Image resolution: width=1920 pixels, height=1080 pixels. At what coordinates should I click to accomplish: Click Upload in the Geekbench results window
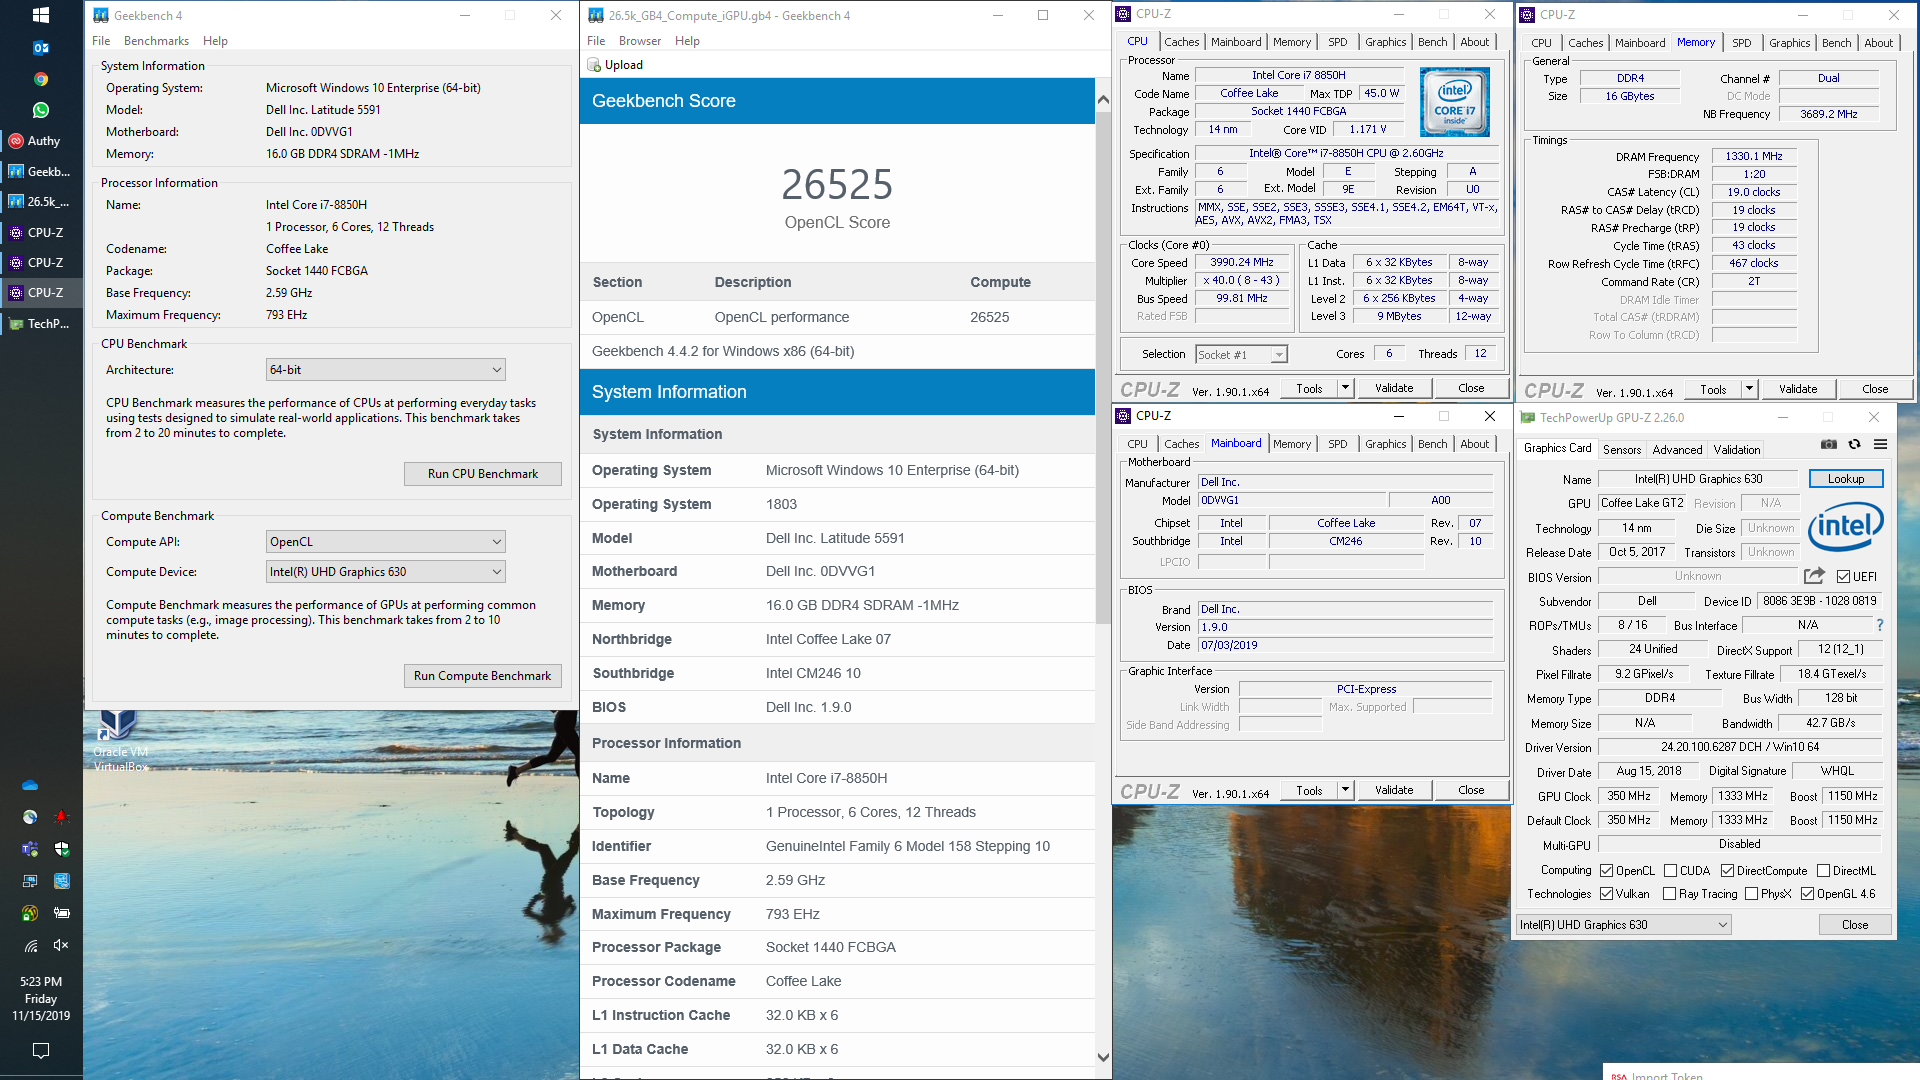click(616, 65)
